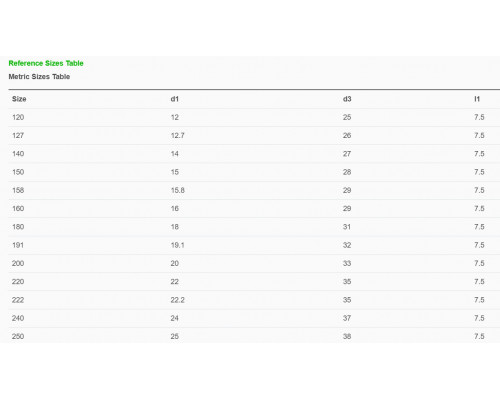Select the size 158 row
The height and width of the screenshot is (400, 500).
click(254, 190)
